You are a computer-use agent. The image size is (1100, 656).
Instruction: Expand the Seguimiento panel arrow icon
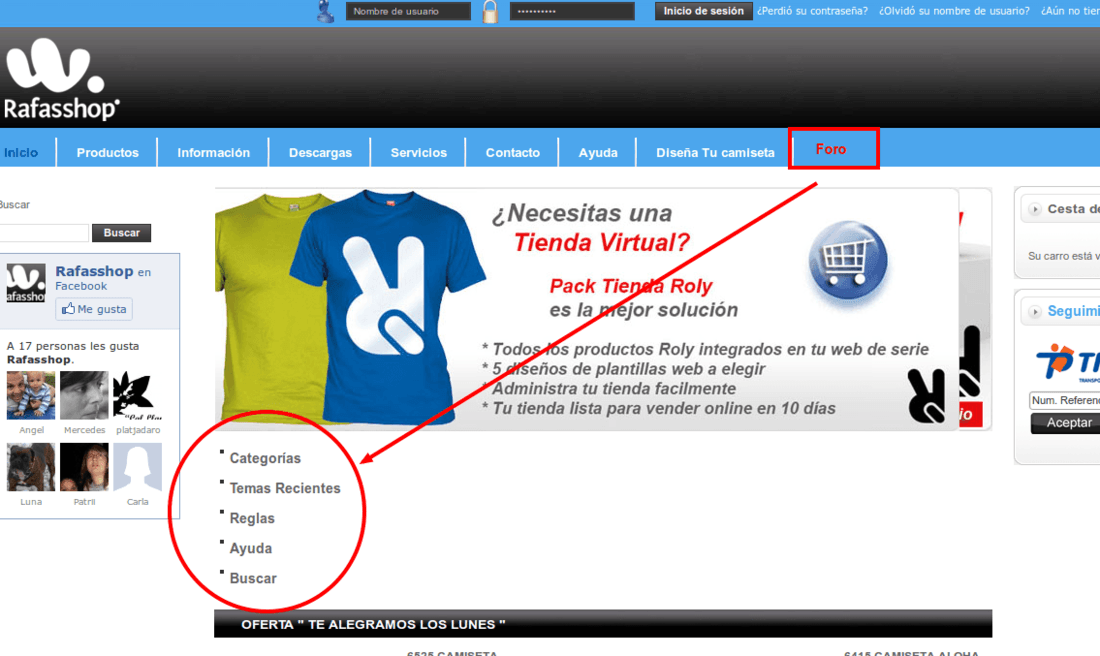pyautogui.click(x=1035, y=312)
